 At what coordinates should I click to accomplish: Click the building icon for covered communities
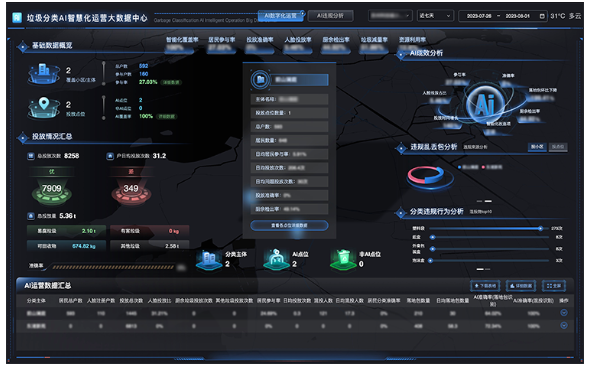coord(44,73)
